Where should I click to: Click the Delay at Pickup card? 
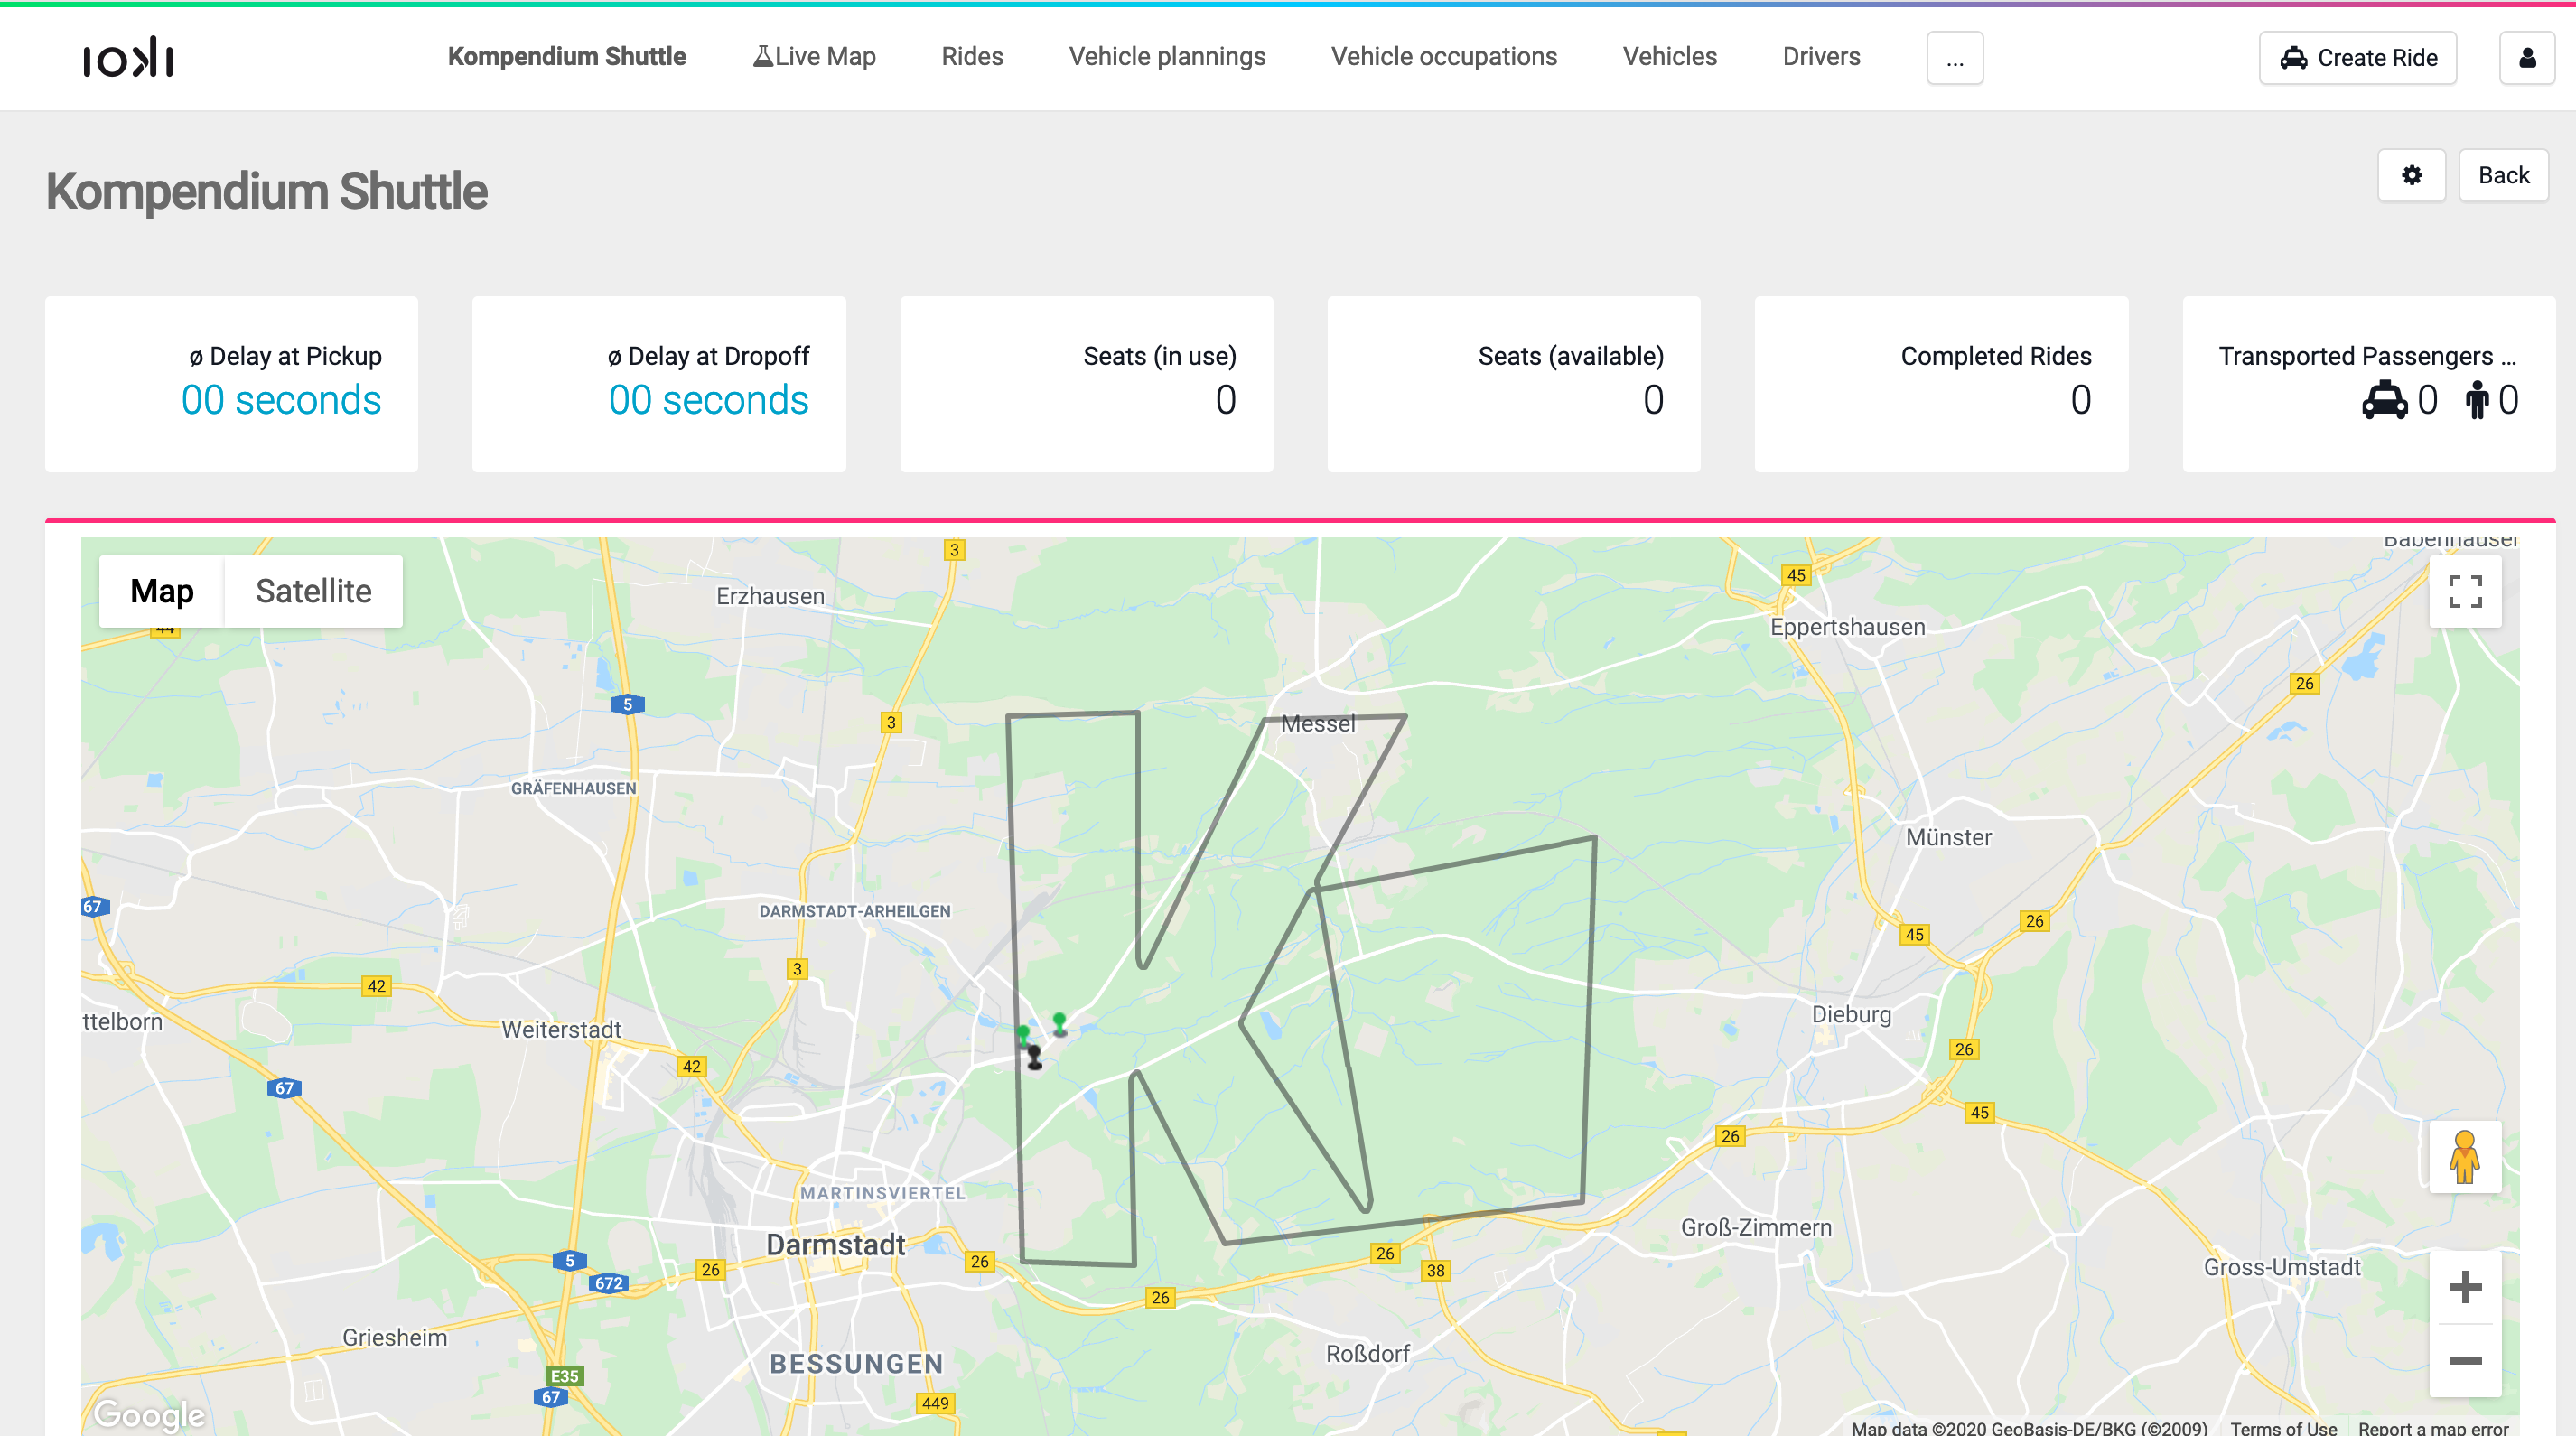tap(231, 384)
